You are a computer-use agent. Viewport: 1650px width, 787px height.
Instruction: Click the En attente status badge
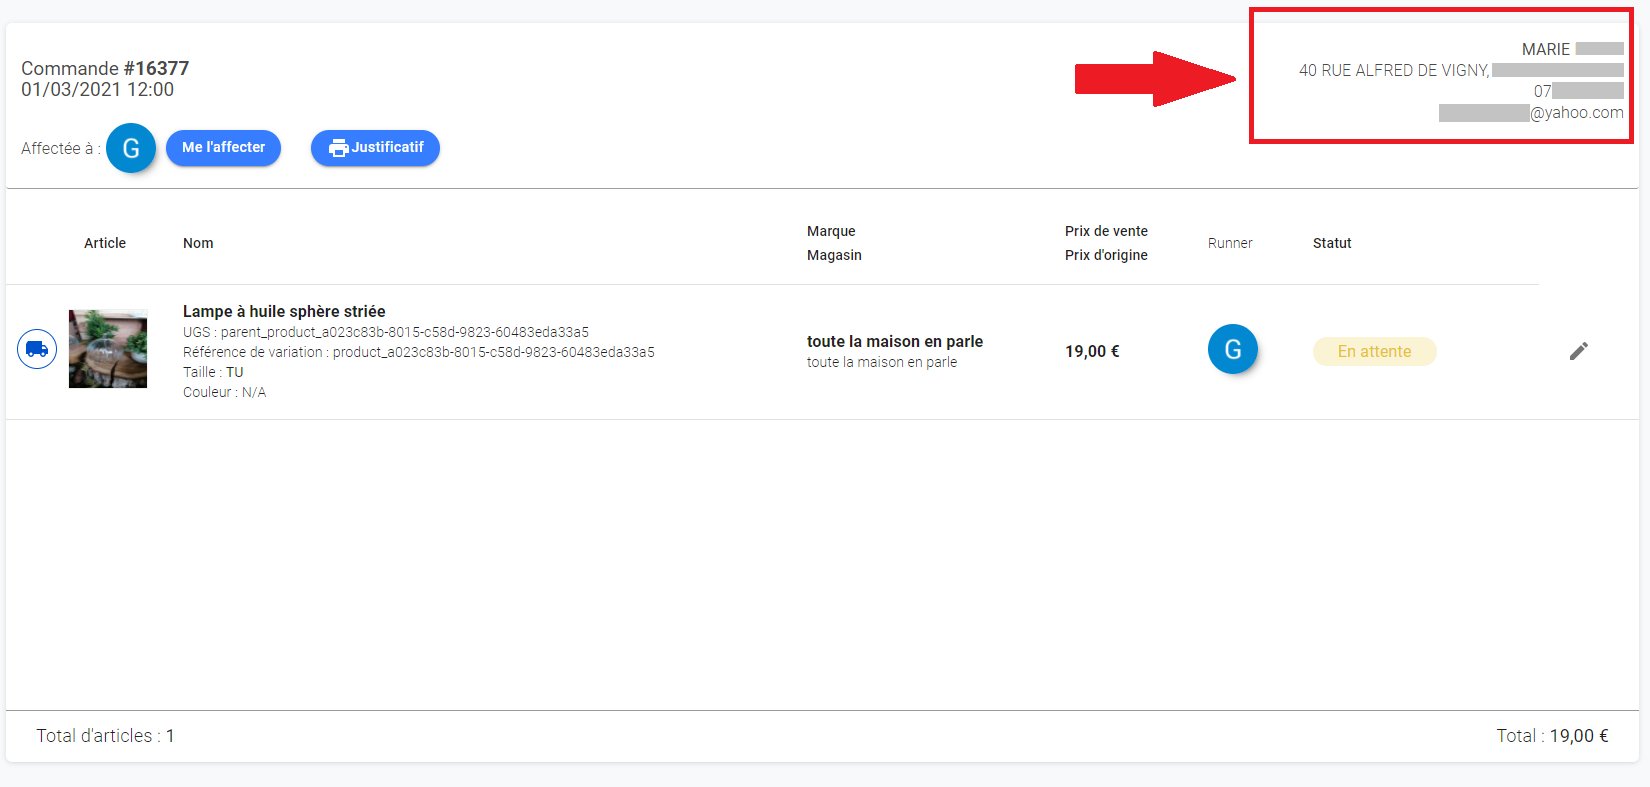pyautogui.click(x=1374, y=351)
